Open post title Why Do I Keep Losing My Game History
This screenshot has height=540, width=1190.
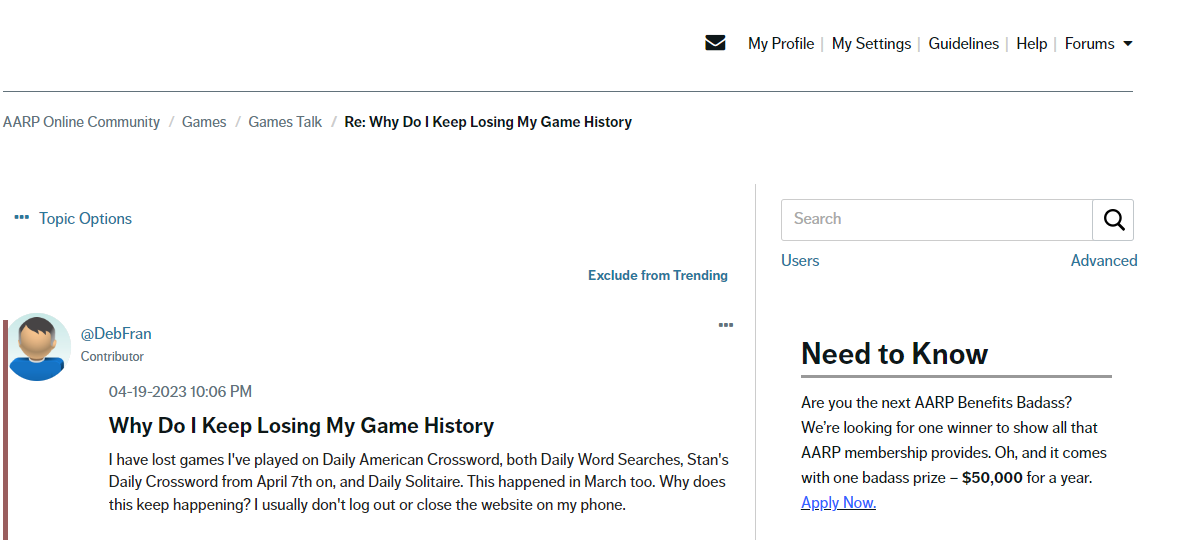point(301,426)
